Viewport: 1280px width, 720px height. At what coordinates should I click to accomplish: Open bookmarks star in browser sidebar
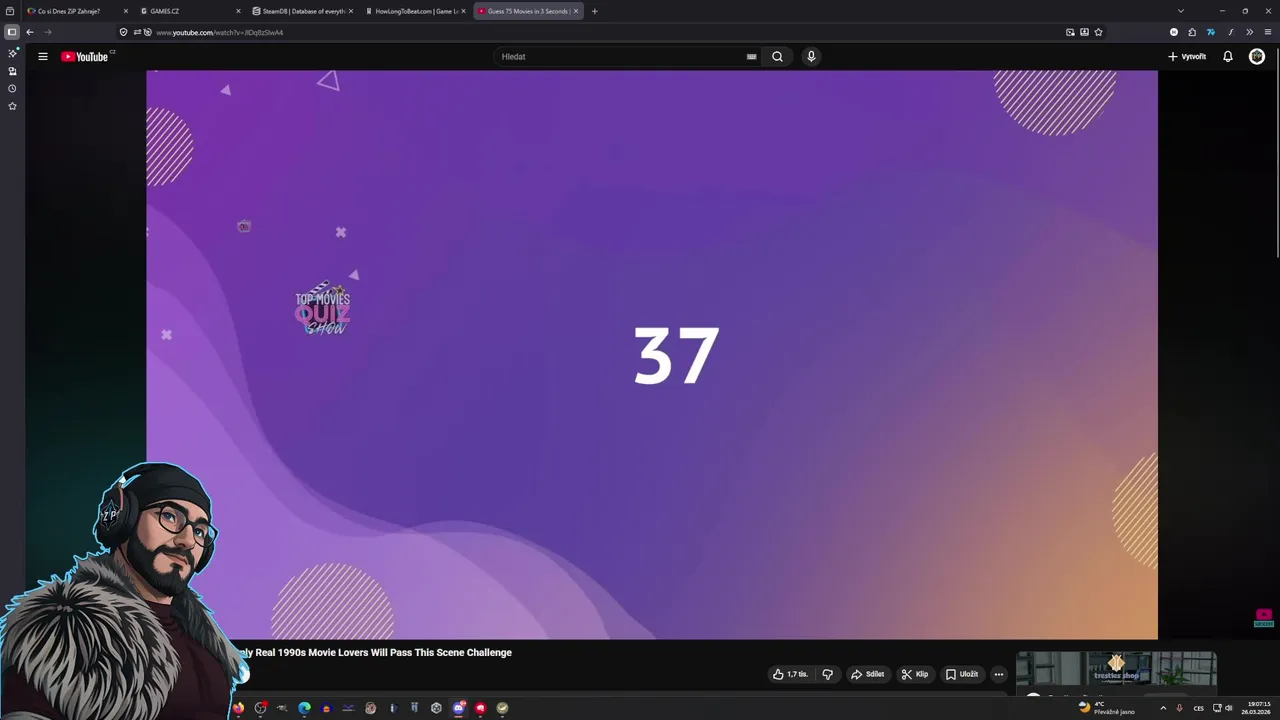[12, 105]
